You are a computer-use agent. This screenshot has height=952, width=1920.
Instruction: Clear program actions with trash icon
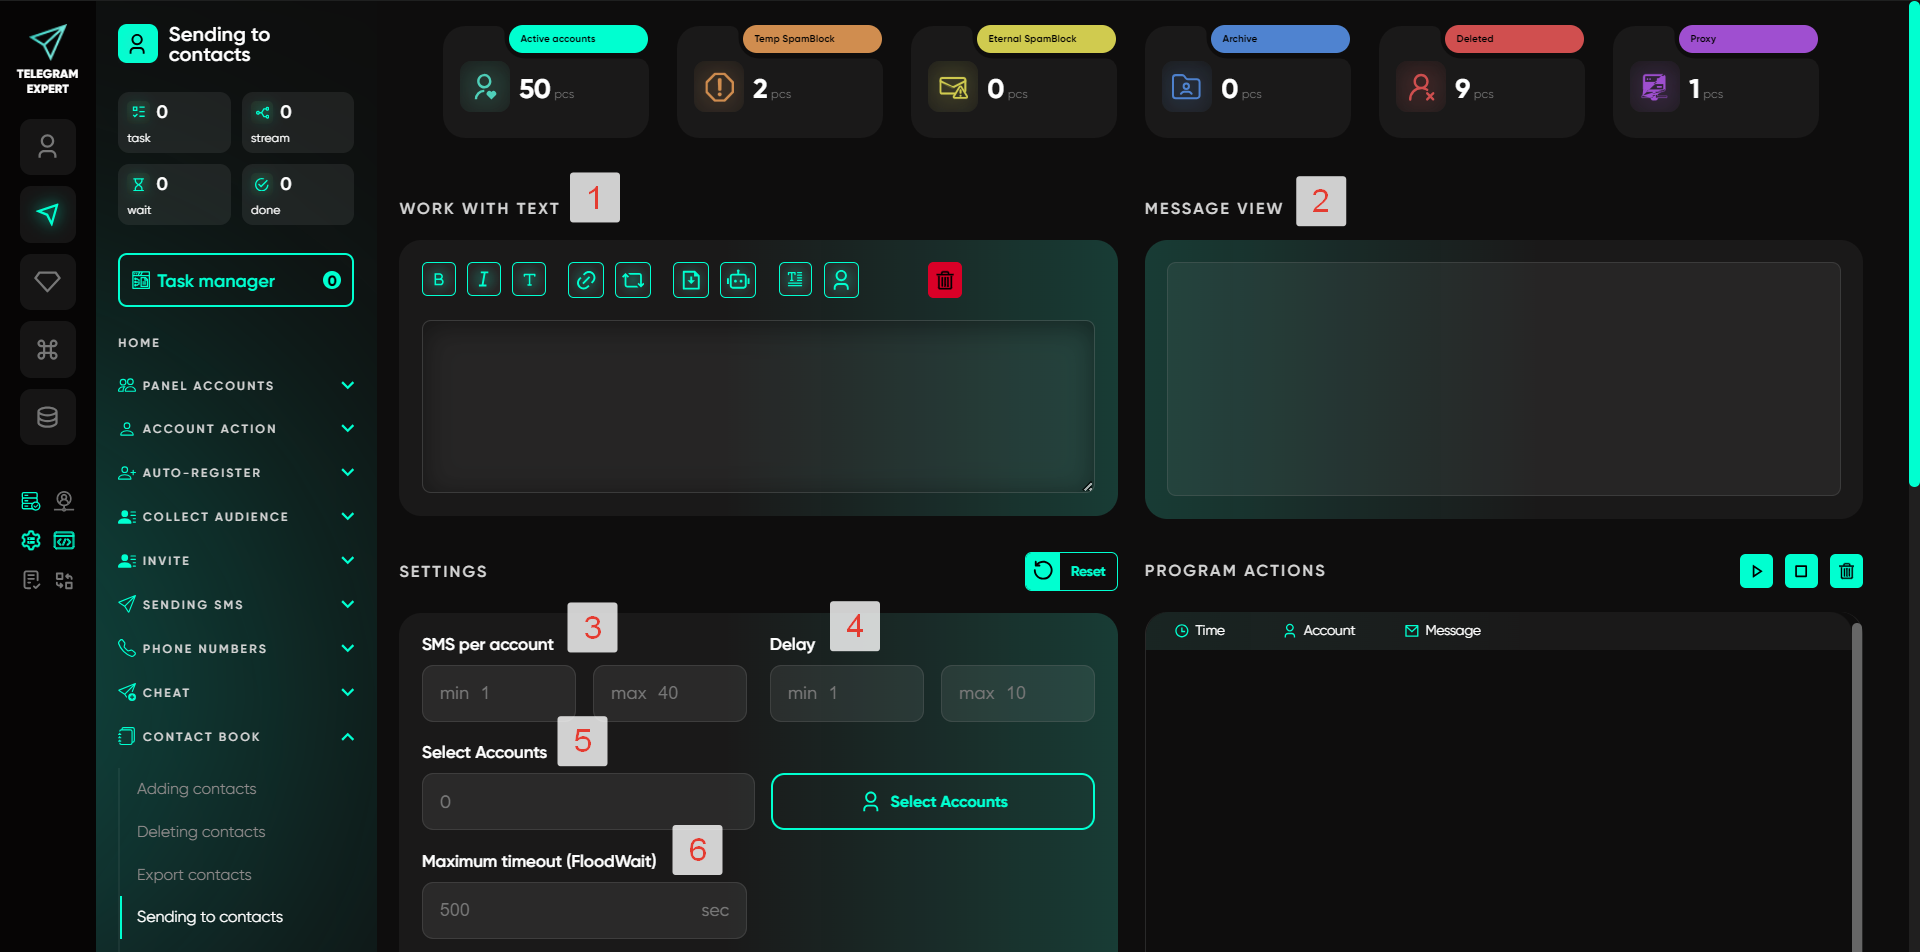1846,571
